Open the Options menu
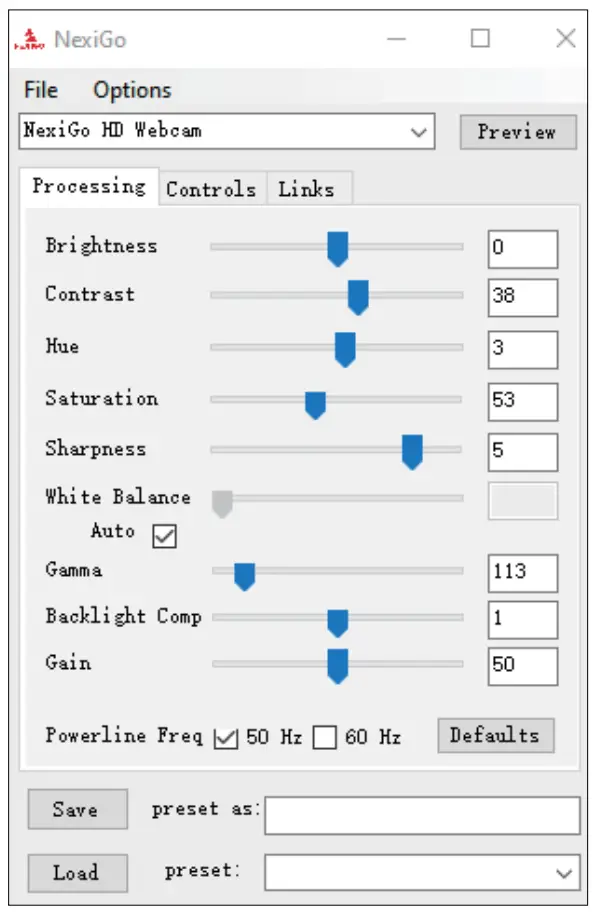This screenshot has width=602, height=918. click(x=133, y=90)
